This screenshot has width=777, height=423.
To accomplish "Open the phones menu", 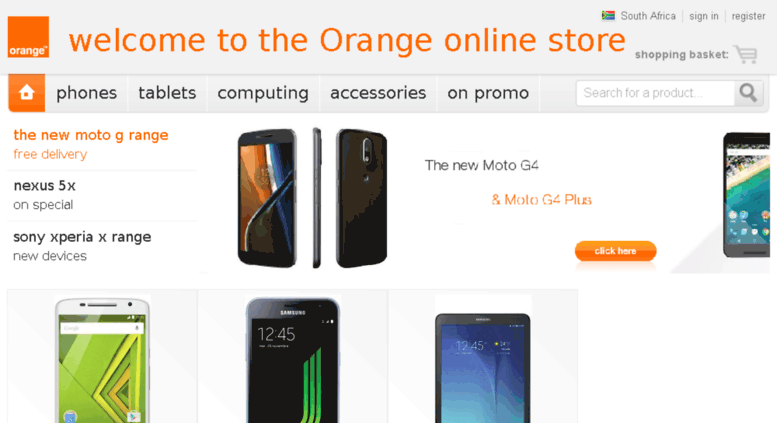I will [x=86, y=93].
